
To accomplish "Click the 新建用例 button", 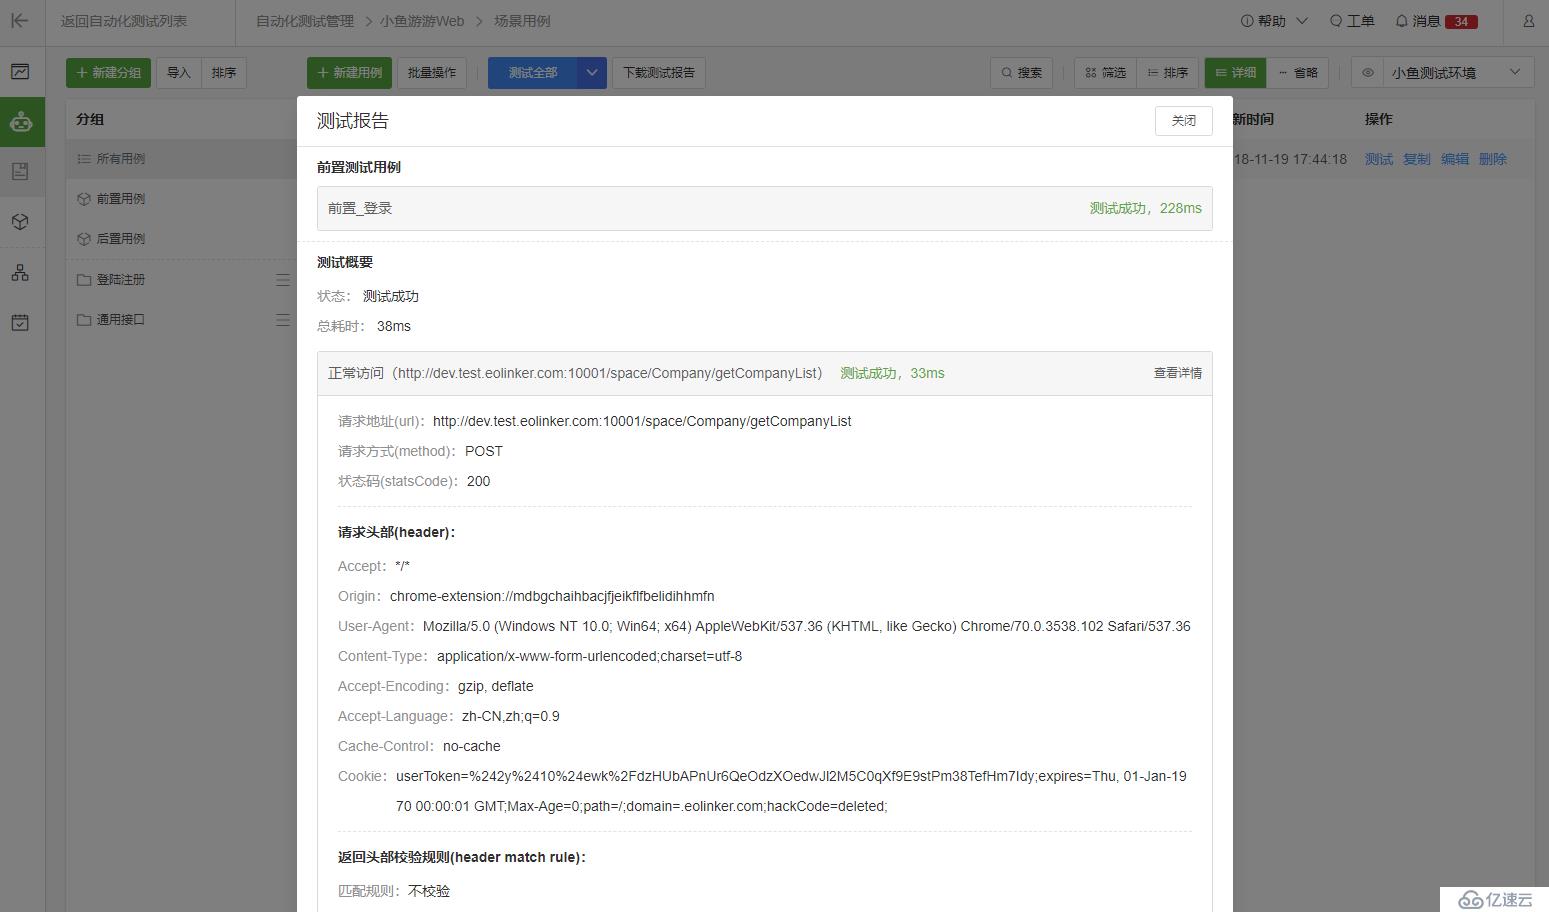I will tap(349, 72).
